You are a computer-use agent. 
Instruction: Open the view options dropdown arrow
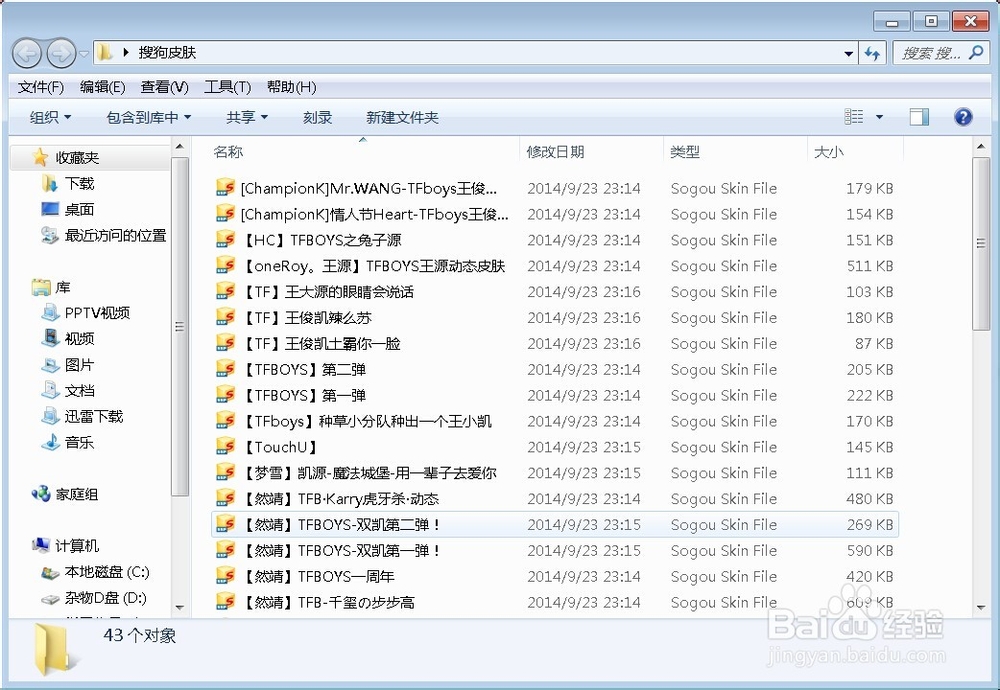pyautogui.click(x=879, y=117)
